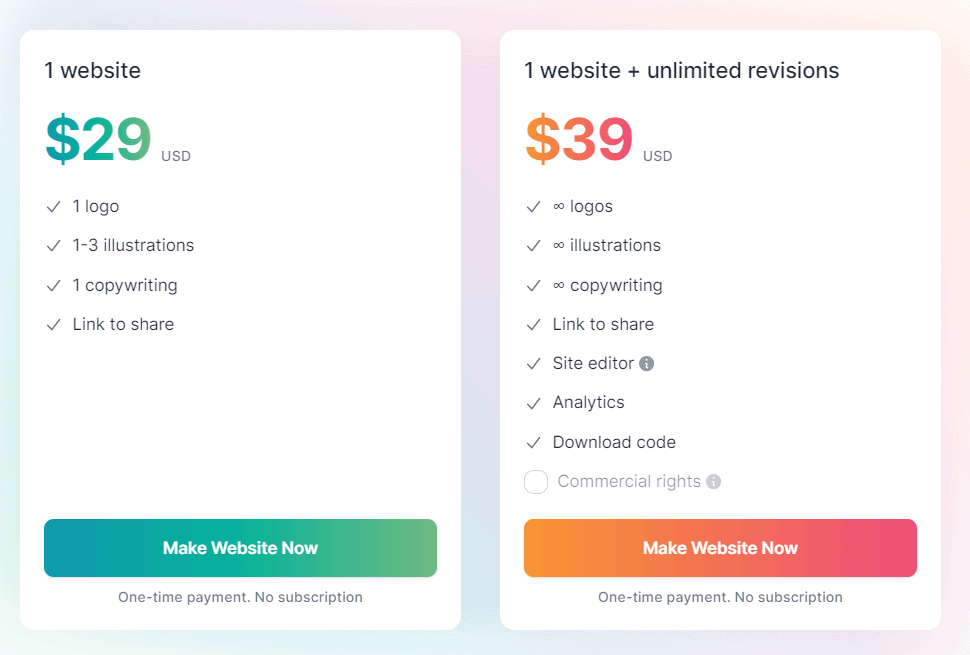The width and height of the screenshot is (970, 655).
Task: Click the info icon next to Site editor
Action: (646, 363)
